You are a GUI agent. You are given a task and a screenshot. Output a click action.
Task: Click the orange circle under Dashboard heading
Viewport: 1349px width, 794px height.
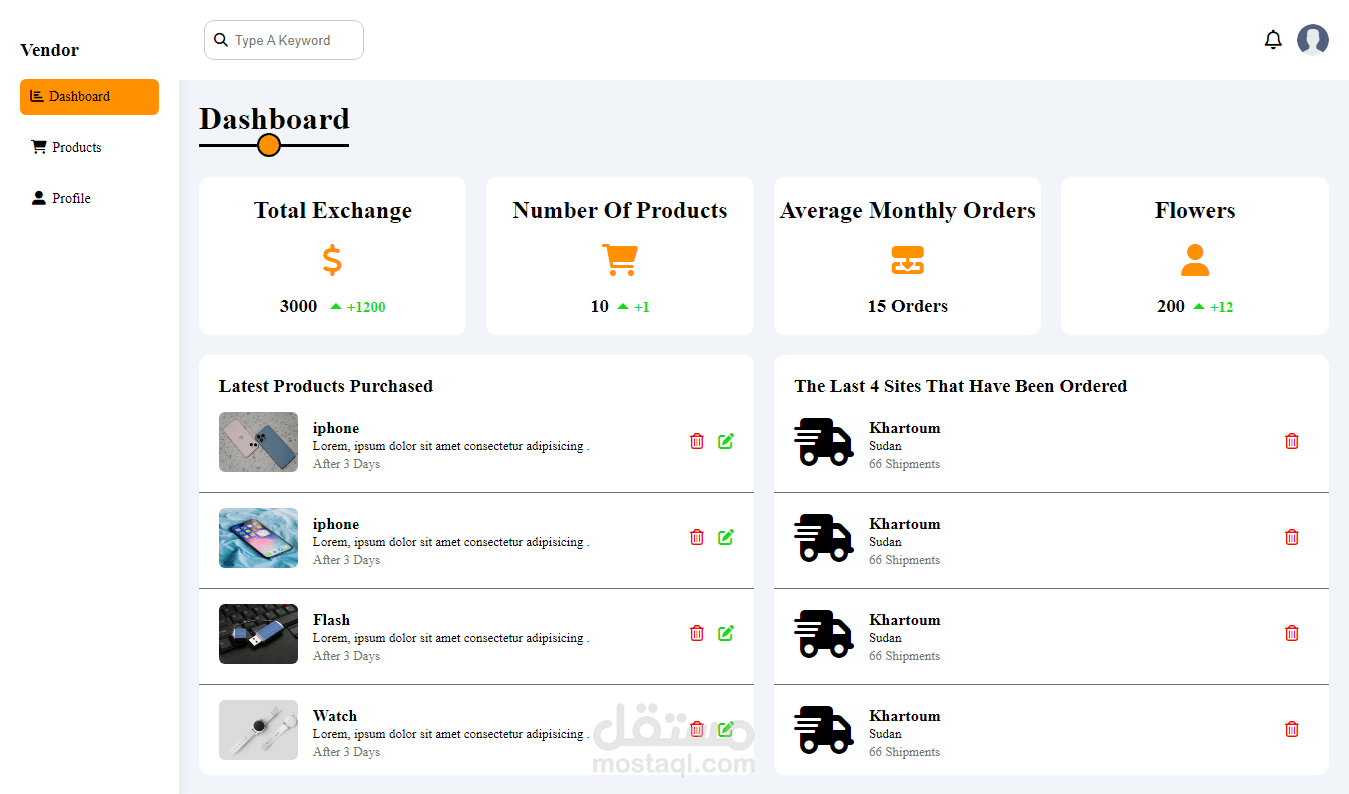(268, 145)
